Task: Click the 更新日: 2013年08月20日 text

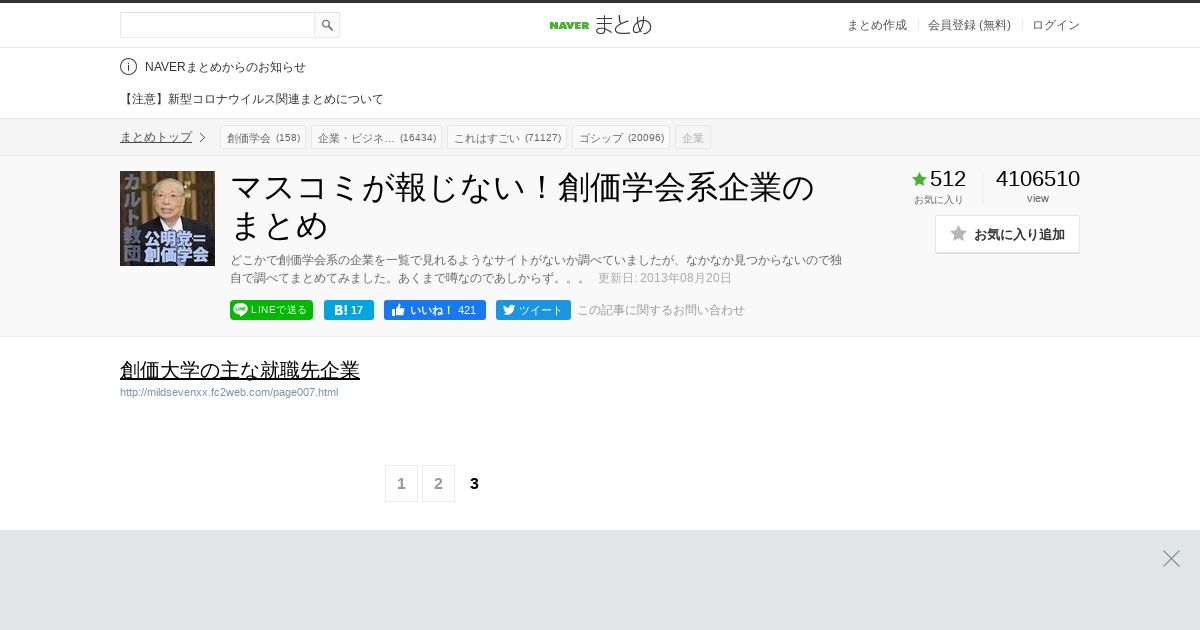Action: [665, 278]
